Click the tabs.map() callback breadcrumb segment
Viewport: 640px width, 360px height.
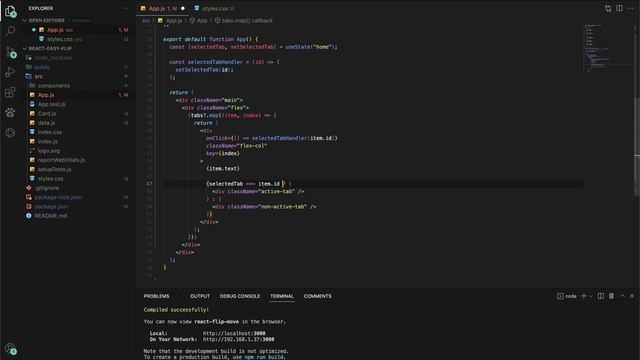pyautogui.click(x=247, y=20)
